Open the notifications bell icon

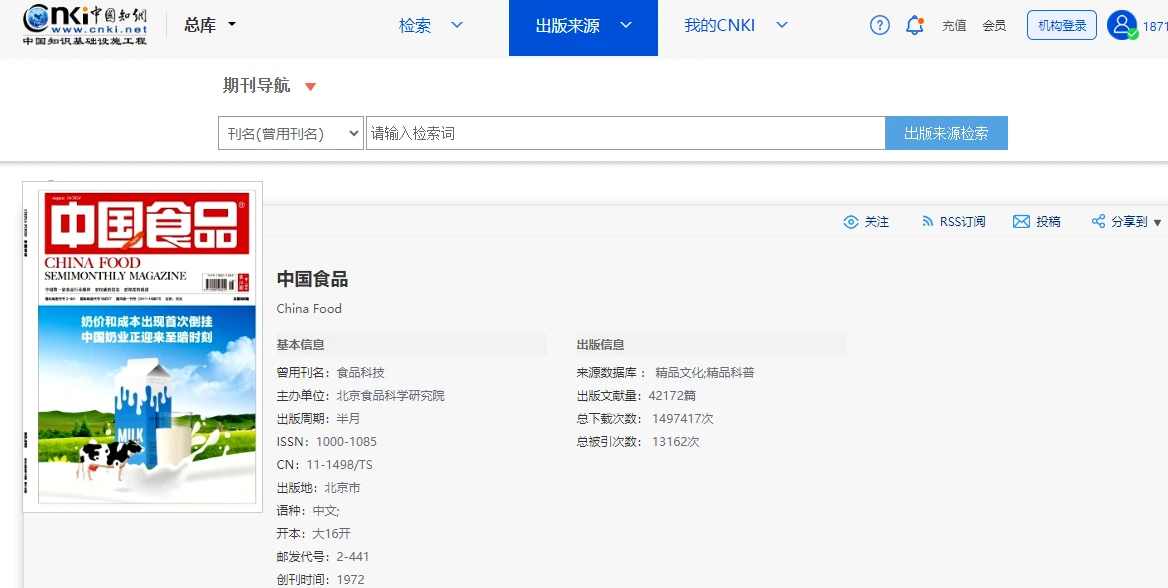(915, 25)
